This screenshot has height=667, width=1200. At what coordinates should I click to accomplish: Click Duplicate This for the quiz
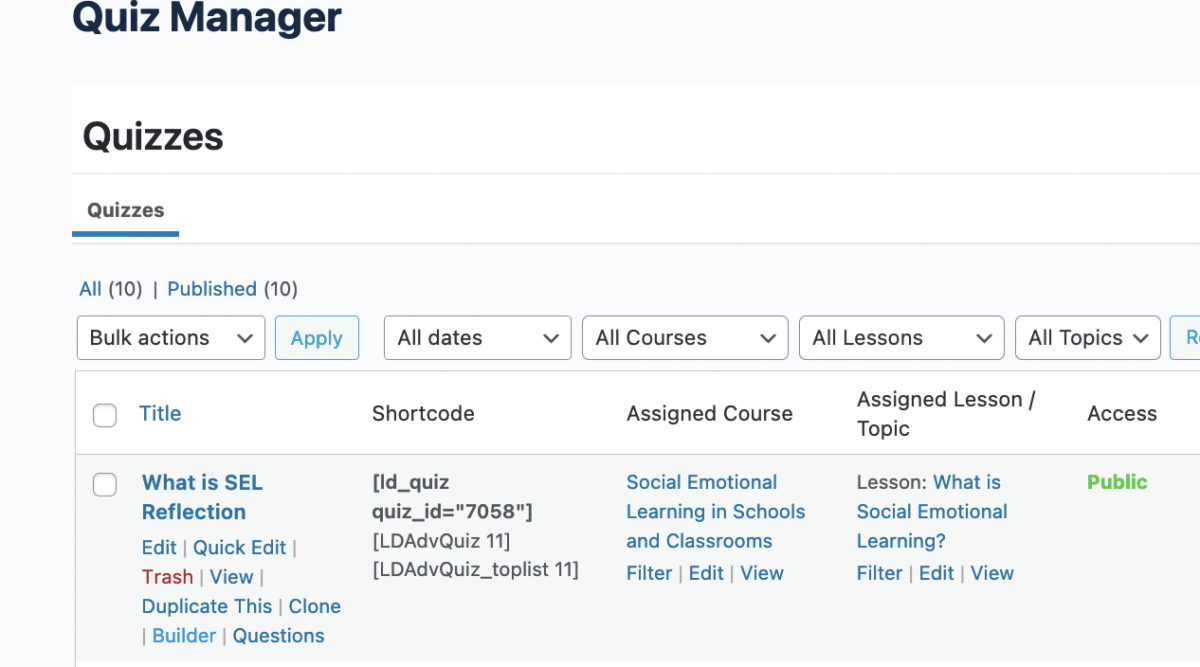[206, 606]
